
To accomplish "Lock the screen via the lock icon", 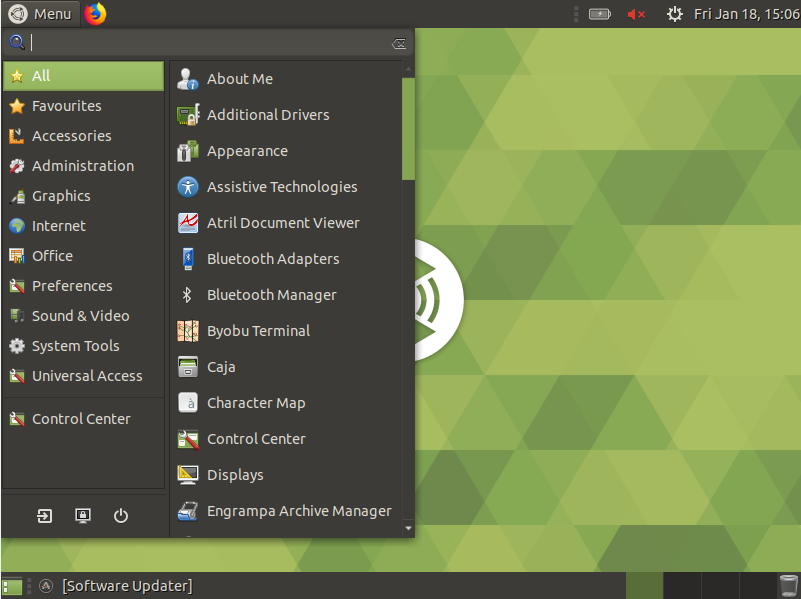I will click(83, 516).
